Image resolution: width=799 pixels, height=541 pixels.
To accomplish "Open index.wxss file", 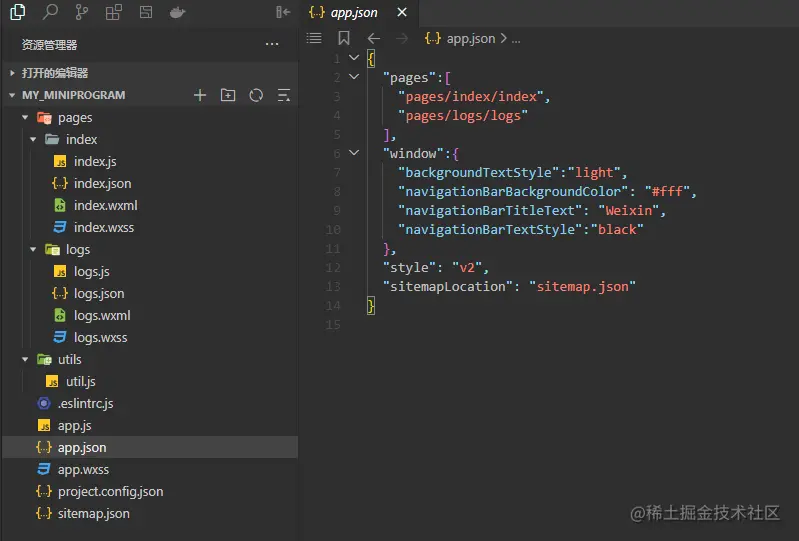I will 104,227.
